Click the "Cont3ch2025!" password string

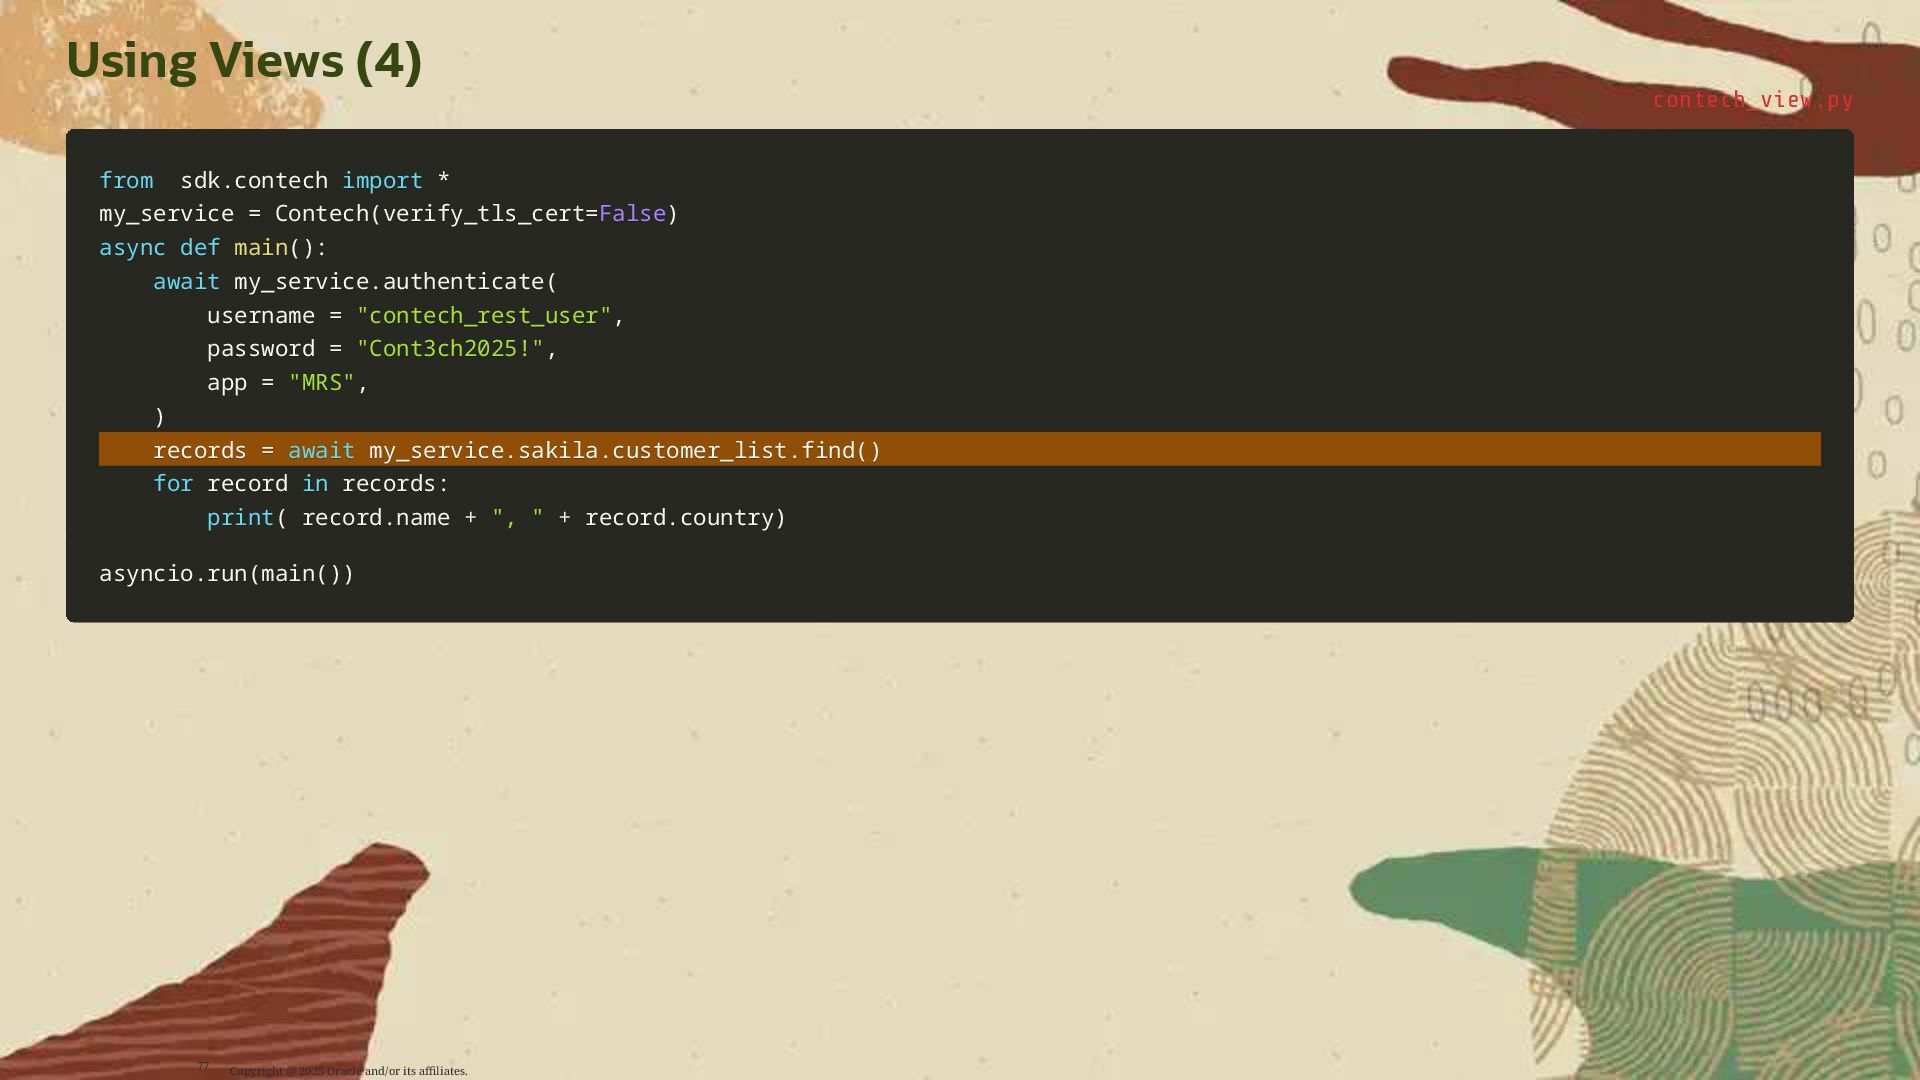pyautogui.click(x=450, y=349)
